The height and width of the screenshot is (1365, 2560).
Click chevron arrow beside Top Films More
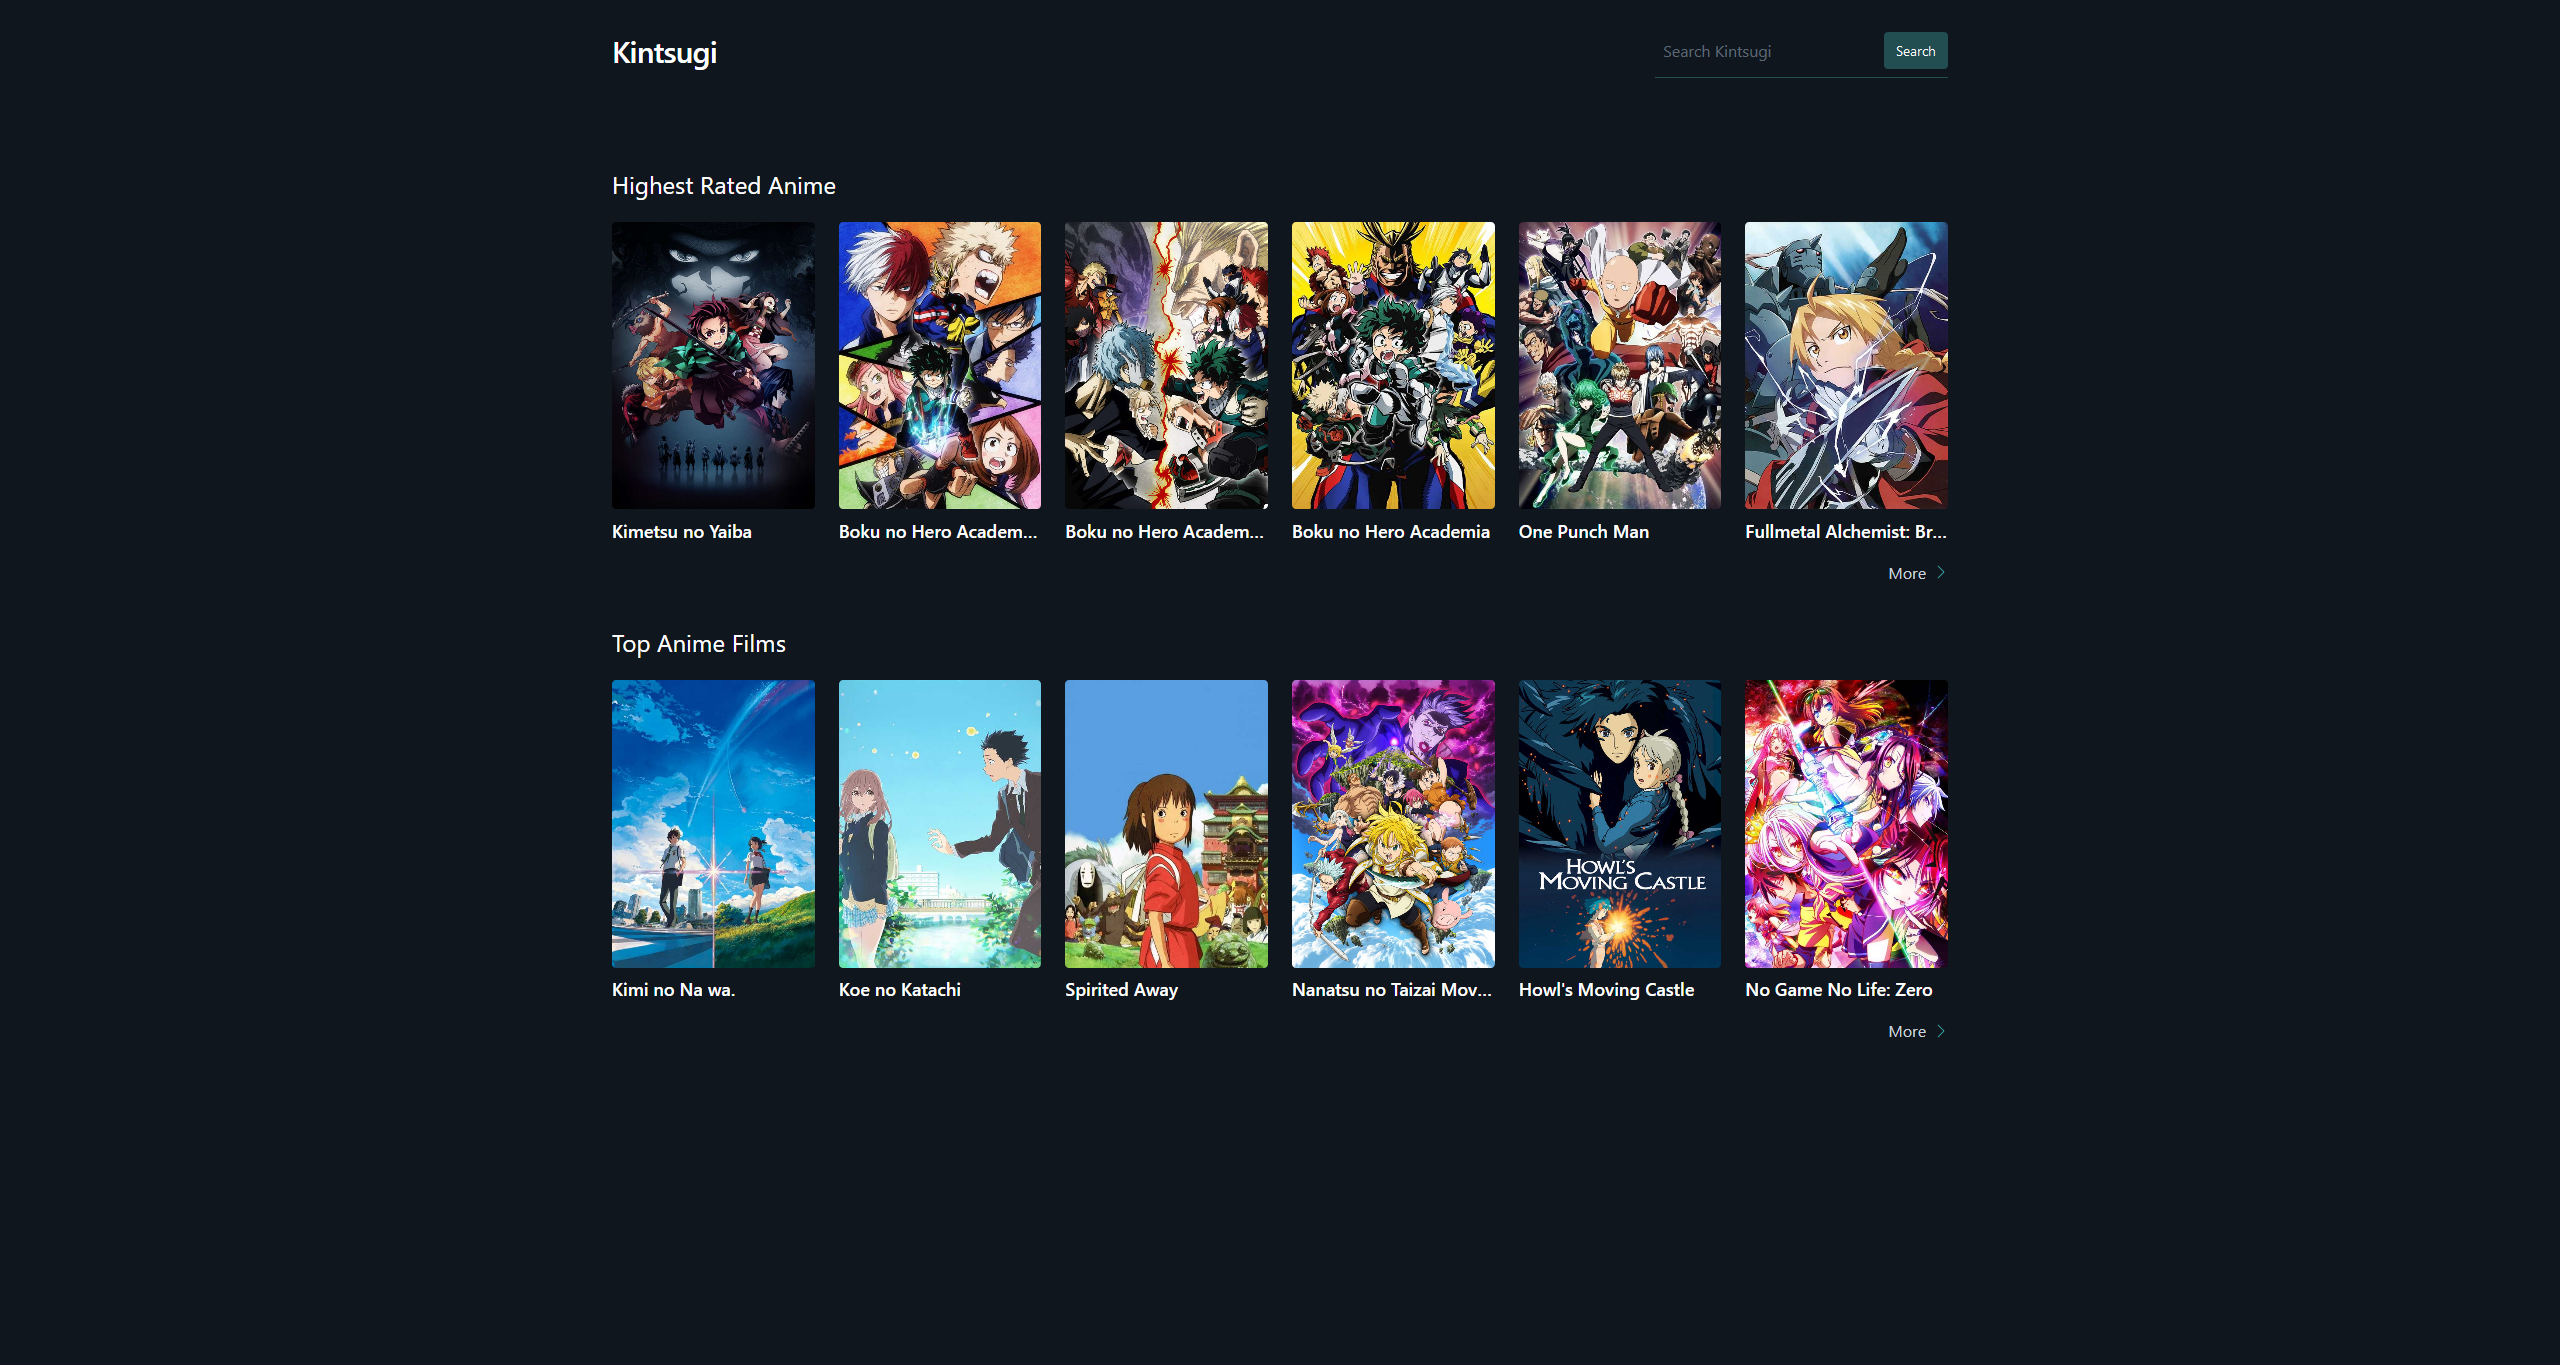[1940, 1031]
